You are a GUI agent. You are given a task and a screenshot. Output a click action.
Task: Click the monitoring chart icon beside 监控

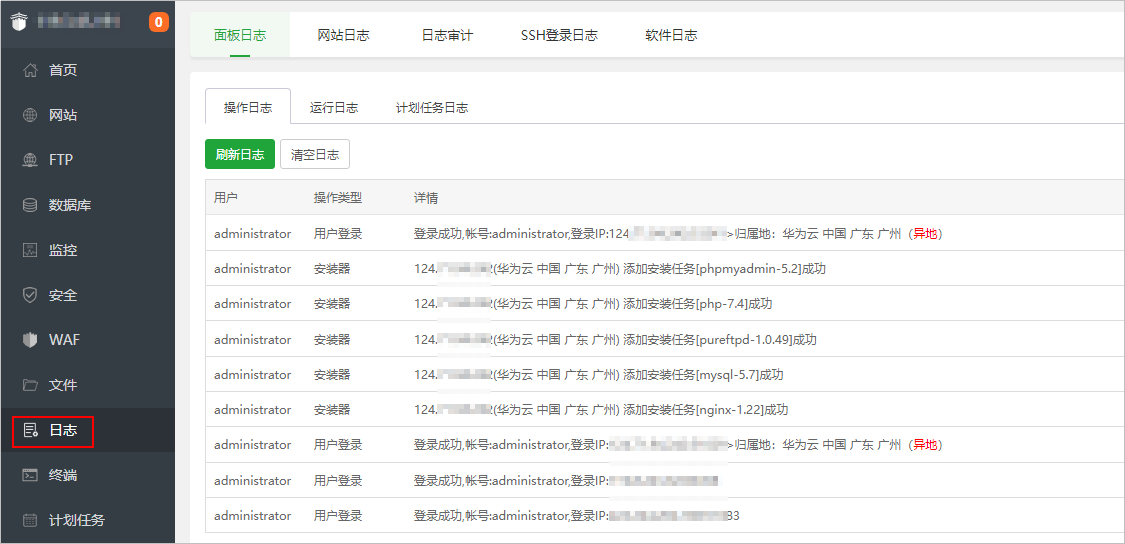(x=30, y=250)
